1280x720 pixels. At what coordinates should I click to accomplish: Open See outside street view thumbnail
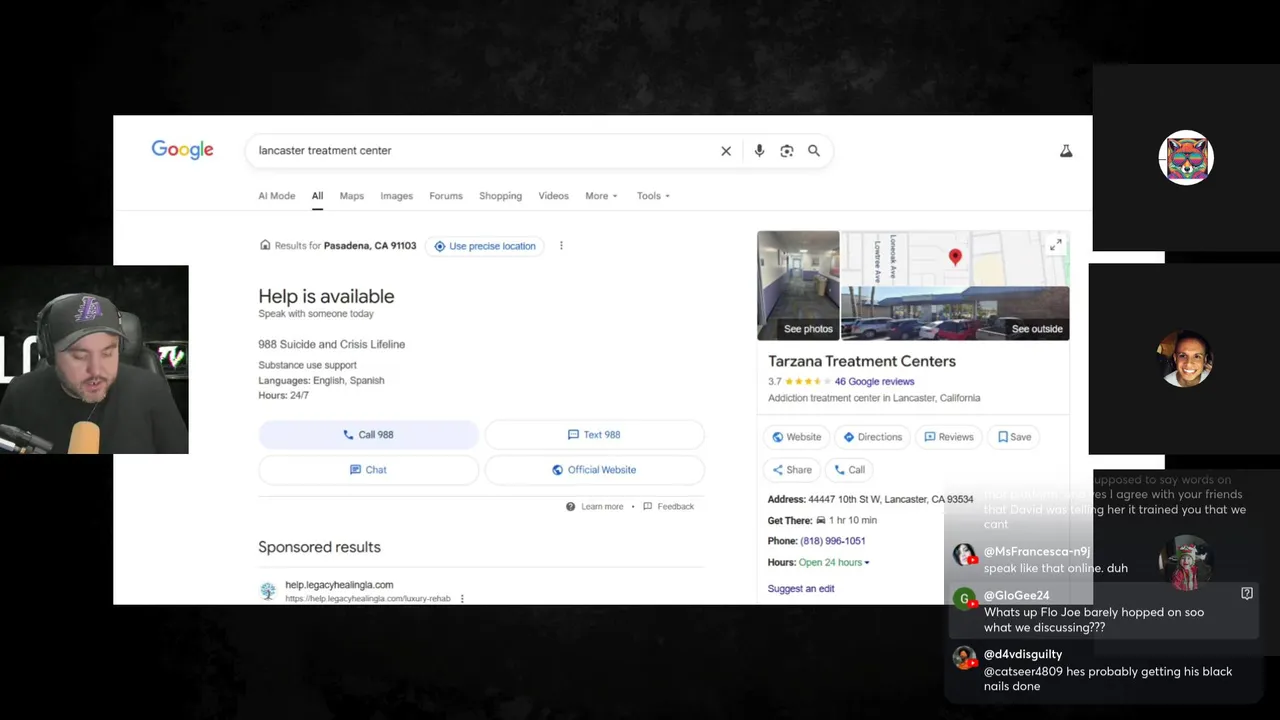[955, 314]
